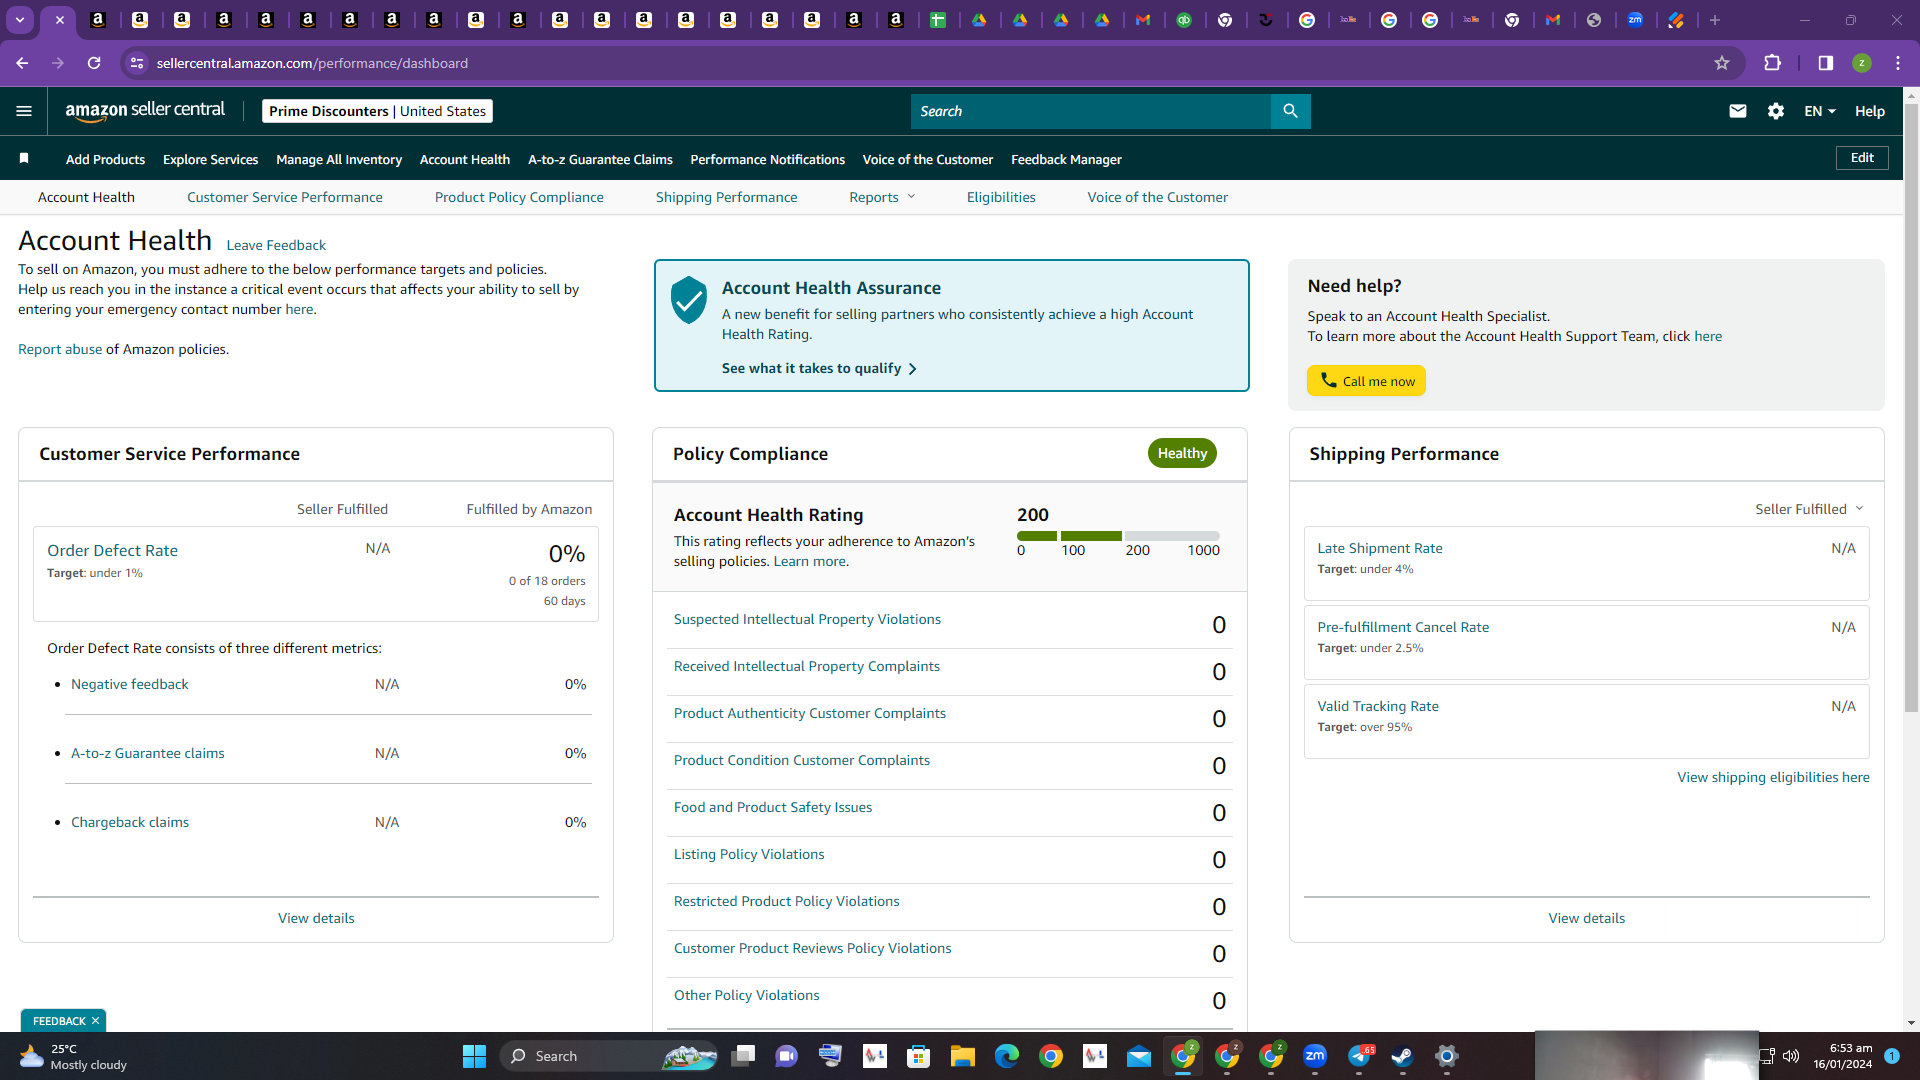Open the Help link in header
Screen dimensions: 1920x1080
[1870, 111]
